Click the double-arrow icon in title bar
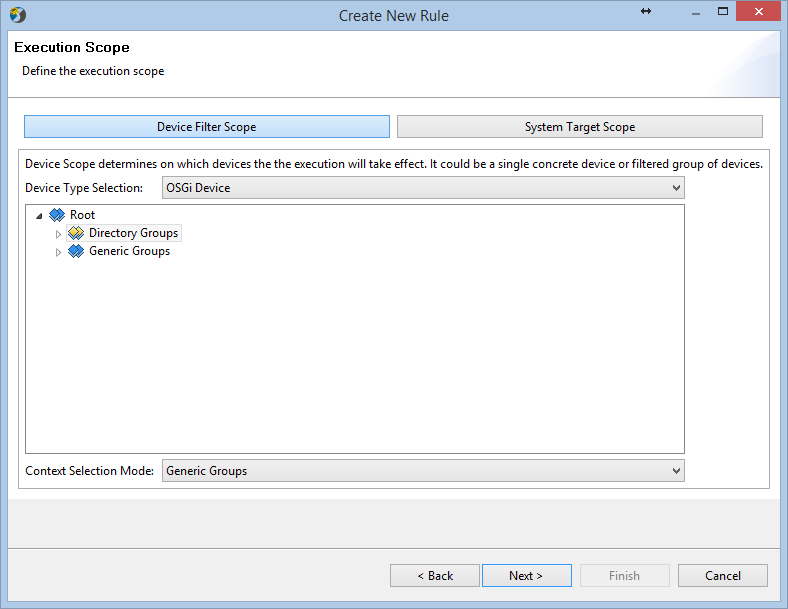Viewport: 788px width, 609px height. click(646, 11)
